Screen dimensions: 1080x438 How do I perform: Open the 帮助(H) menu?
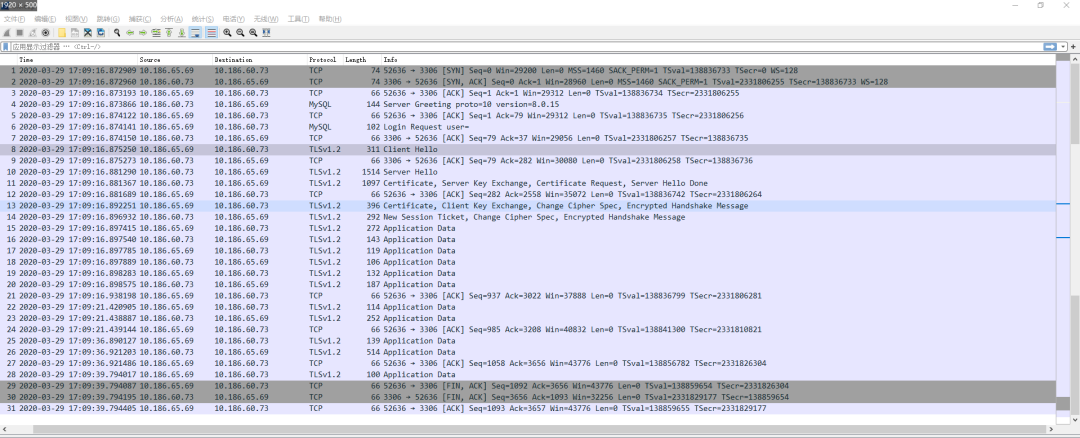[330, 19]
